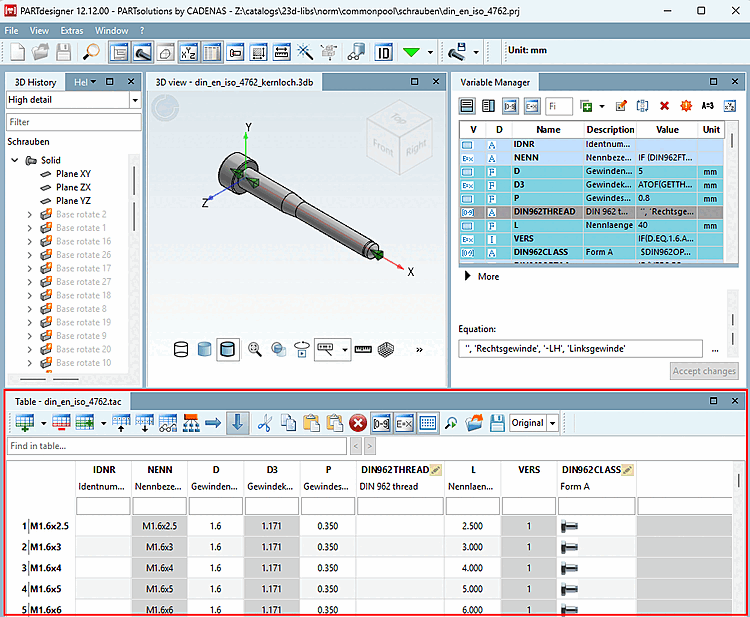Click red circle X icon in table toolbar
The height and width of the screenshot is (617, 750).
coord(358,423)
